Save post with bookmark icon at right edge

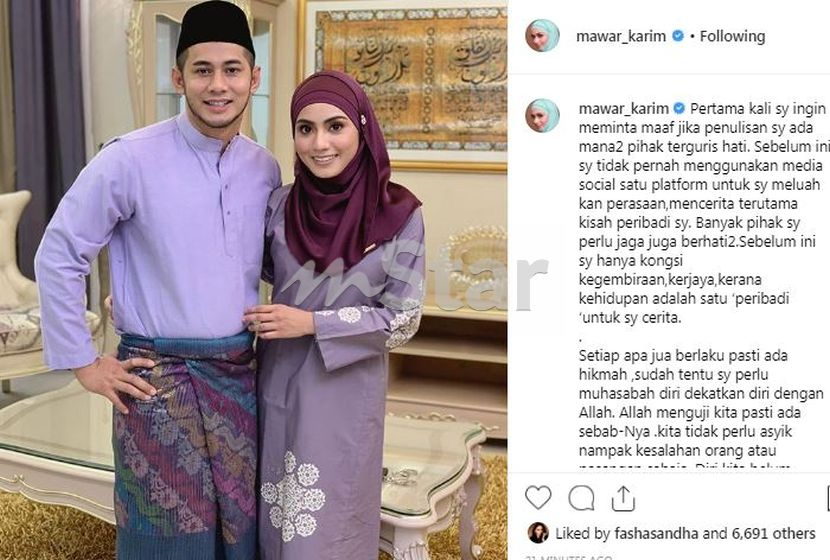click(828, 498)
